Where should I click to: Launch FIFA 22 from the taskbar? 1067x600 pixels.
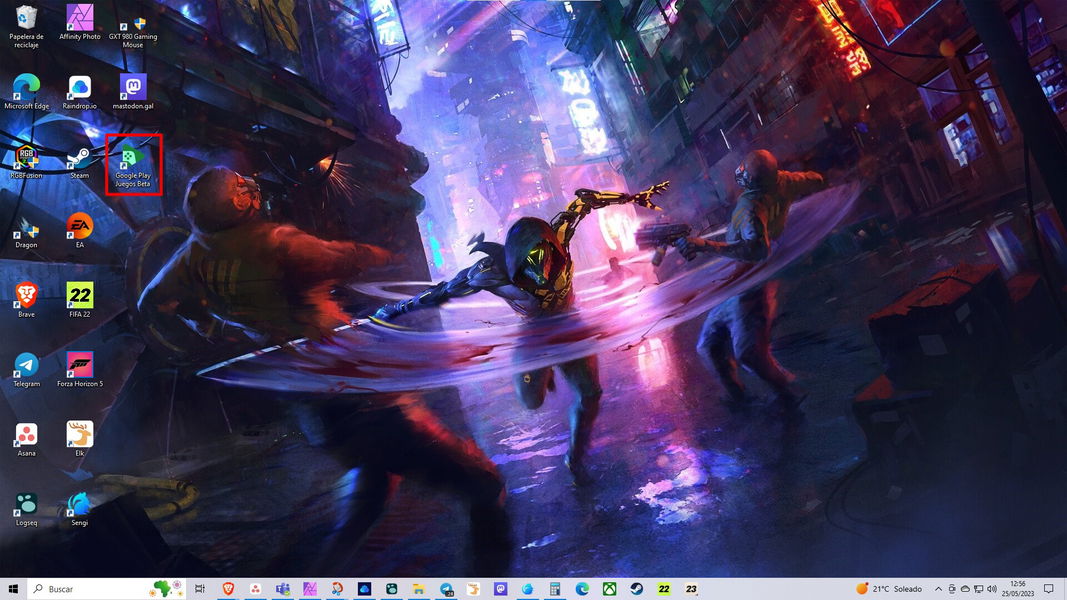pos(663,589)
